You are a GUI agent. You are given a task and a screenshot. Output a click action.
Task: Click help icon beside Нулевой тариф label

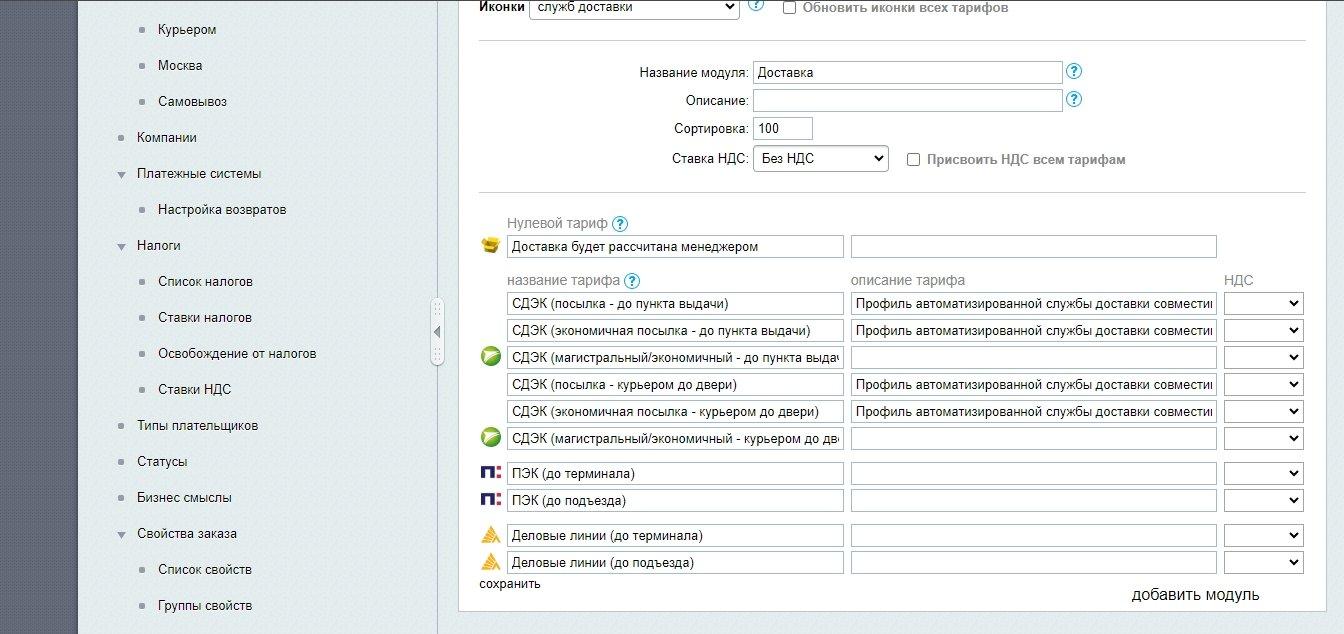point(620,224)
